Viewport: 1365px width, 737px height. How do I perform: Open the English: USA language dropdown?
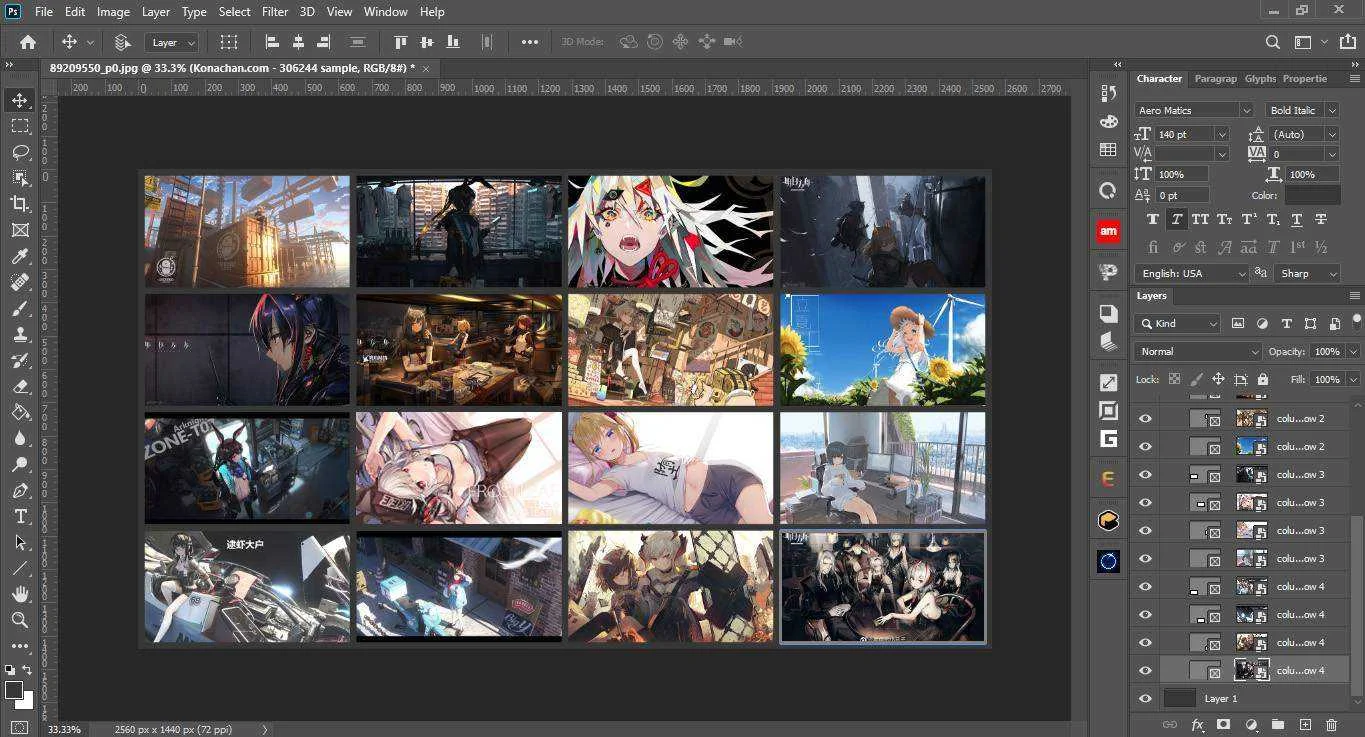click(1192, 273)
